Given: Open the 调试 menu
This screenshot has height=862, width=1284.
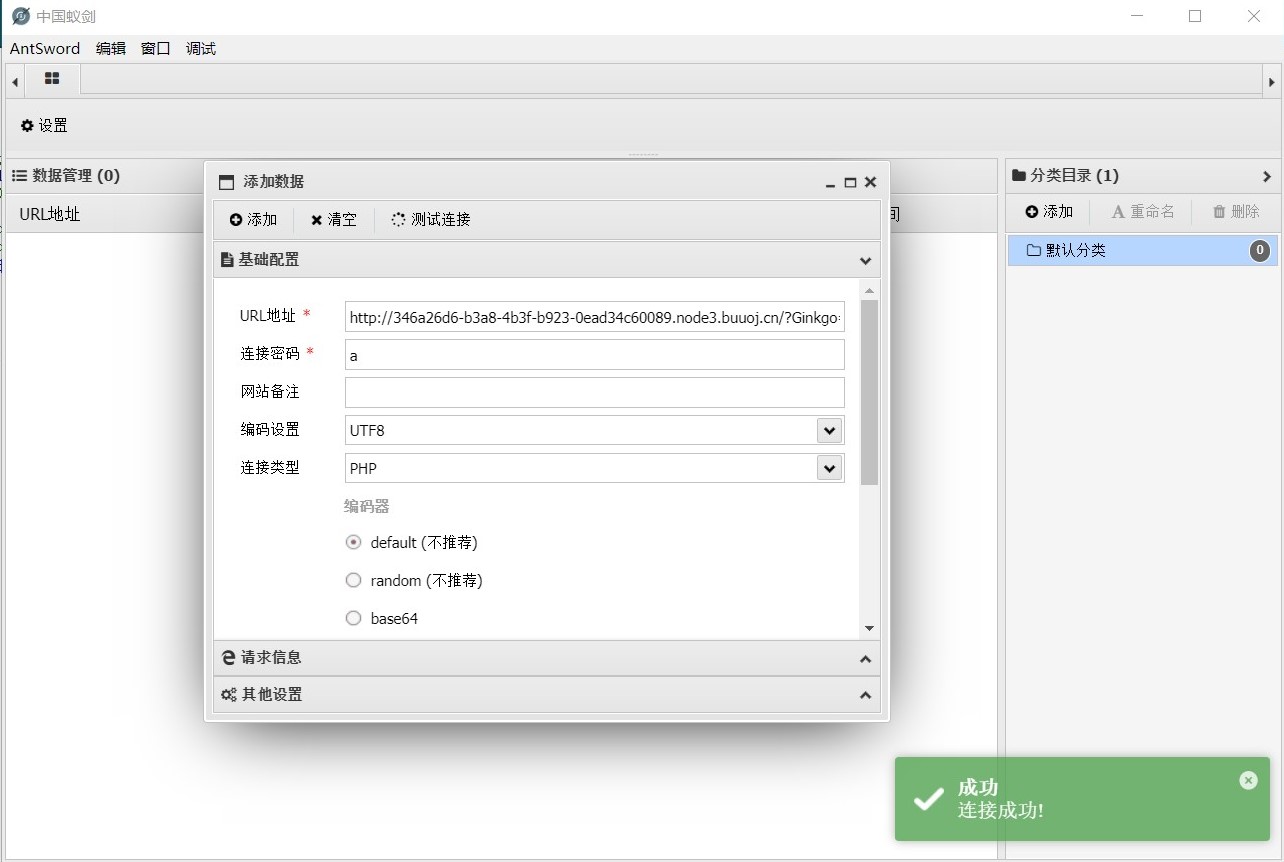Looking at the screenshot, I should (x=200, y=48).
